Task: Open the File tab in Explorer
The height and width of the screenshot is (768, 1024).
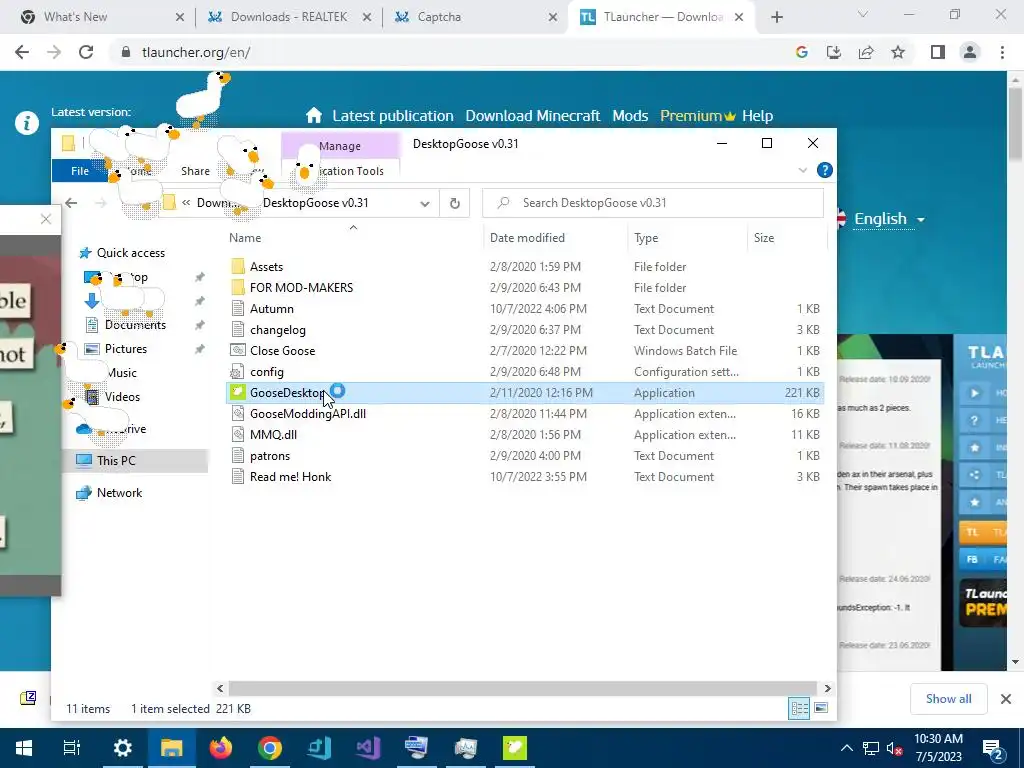Action: click(80, 171)
